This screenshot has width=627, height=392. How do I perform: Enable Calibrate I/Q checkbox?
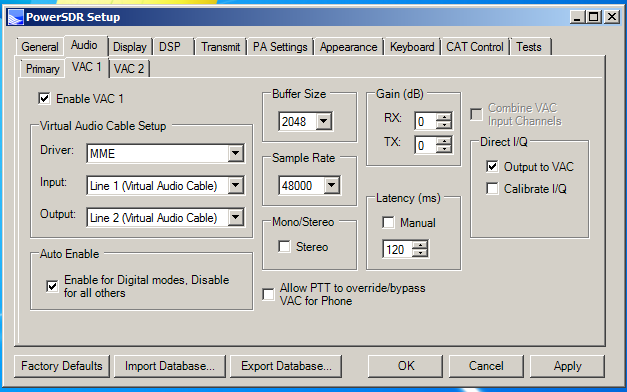[492, 188]
